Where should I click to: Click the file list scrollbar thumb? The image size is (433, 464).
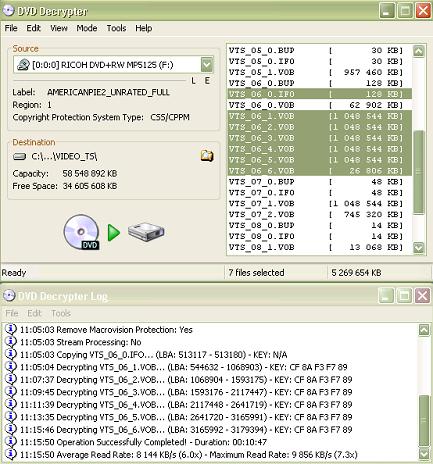pyautogui.click(x=419, y=172)
